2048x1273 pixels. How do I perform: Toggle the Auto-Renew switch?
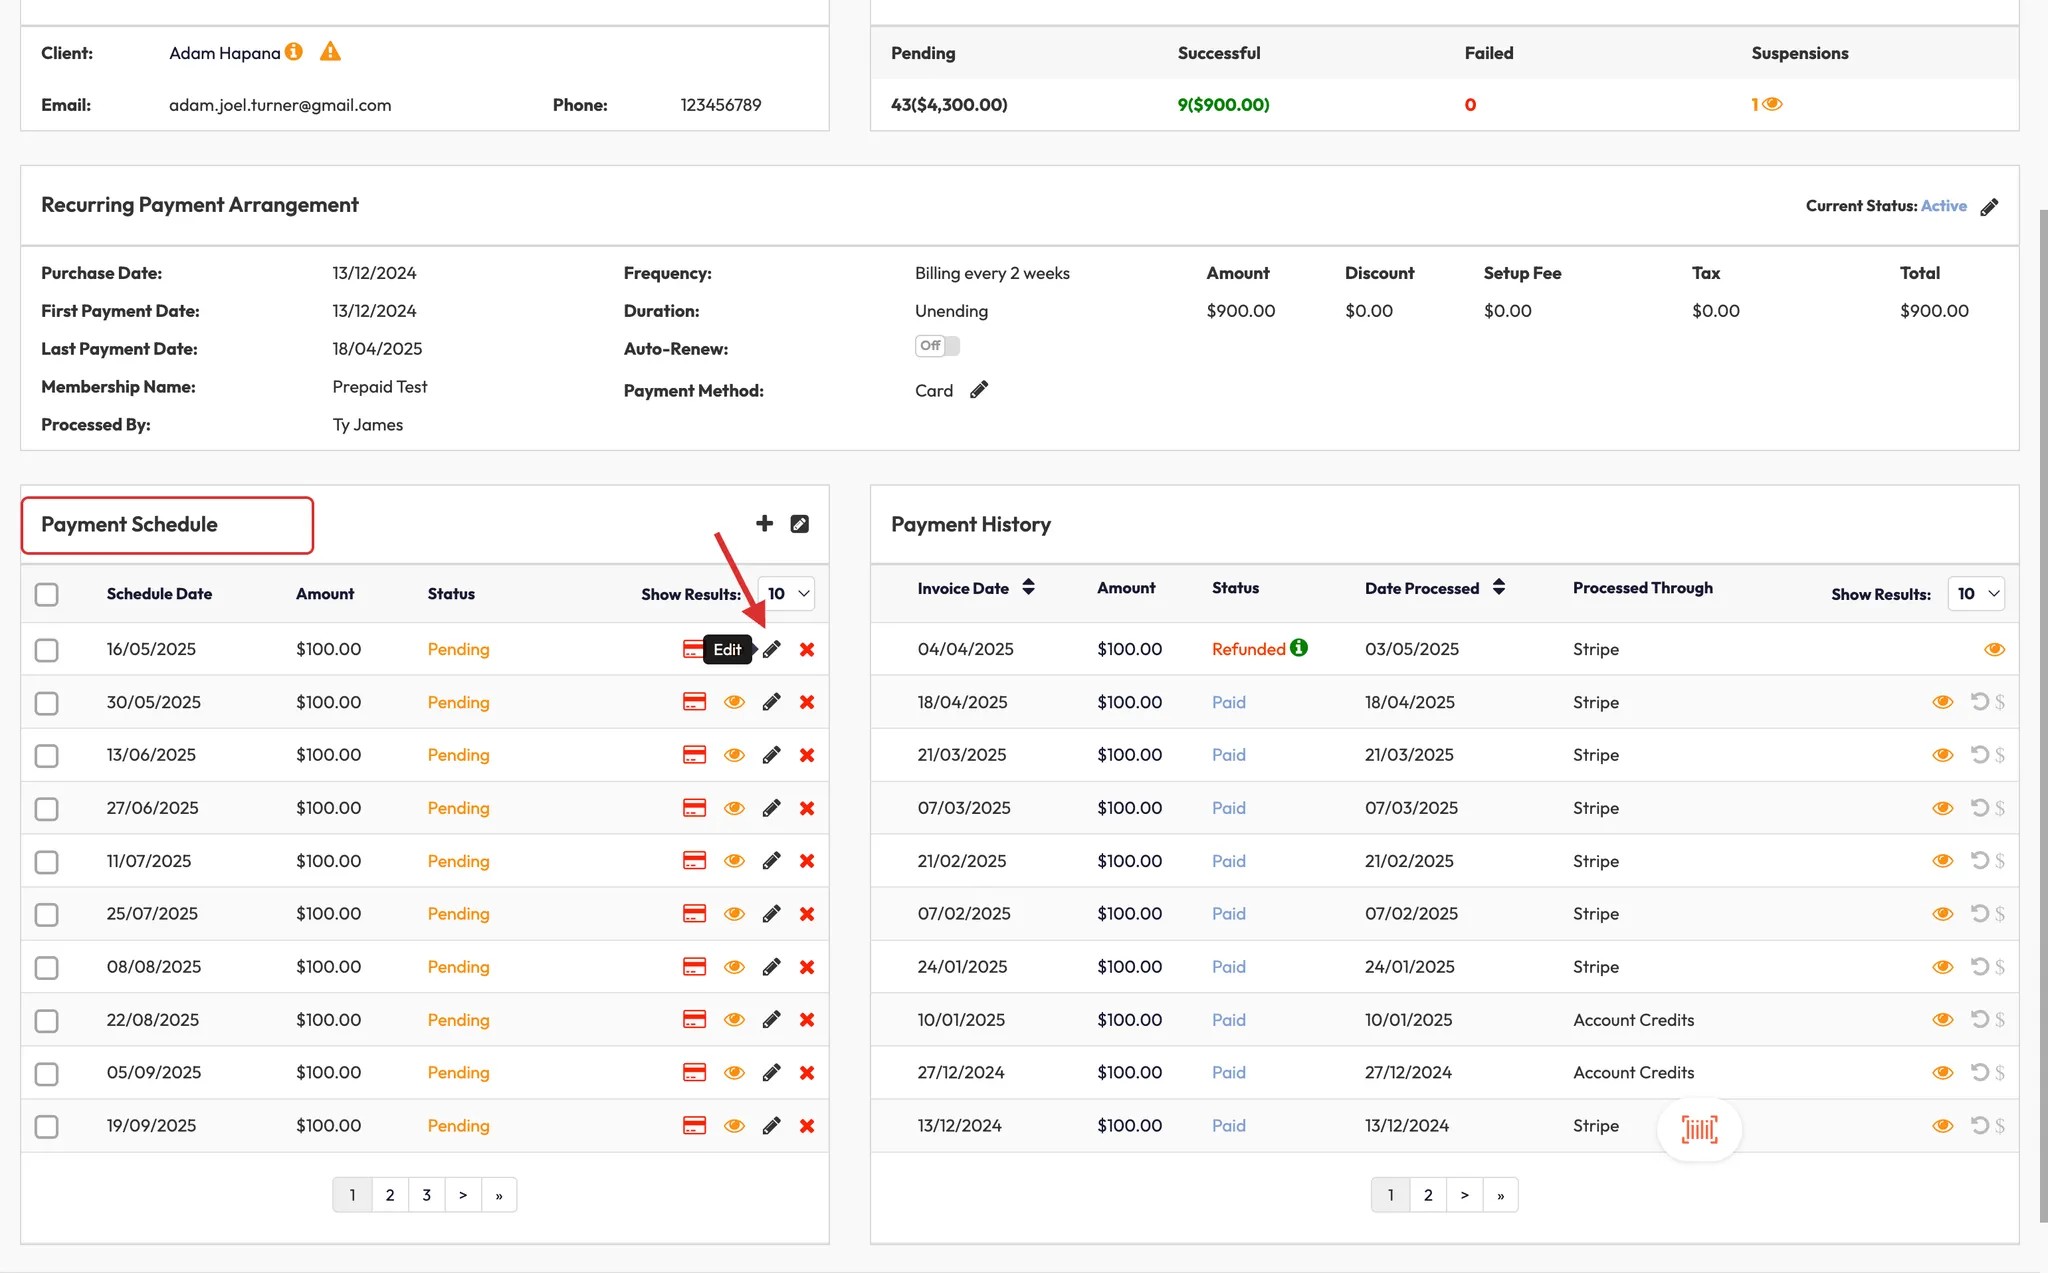pos(937,346)
